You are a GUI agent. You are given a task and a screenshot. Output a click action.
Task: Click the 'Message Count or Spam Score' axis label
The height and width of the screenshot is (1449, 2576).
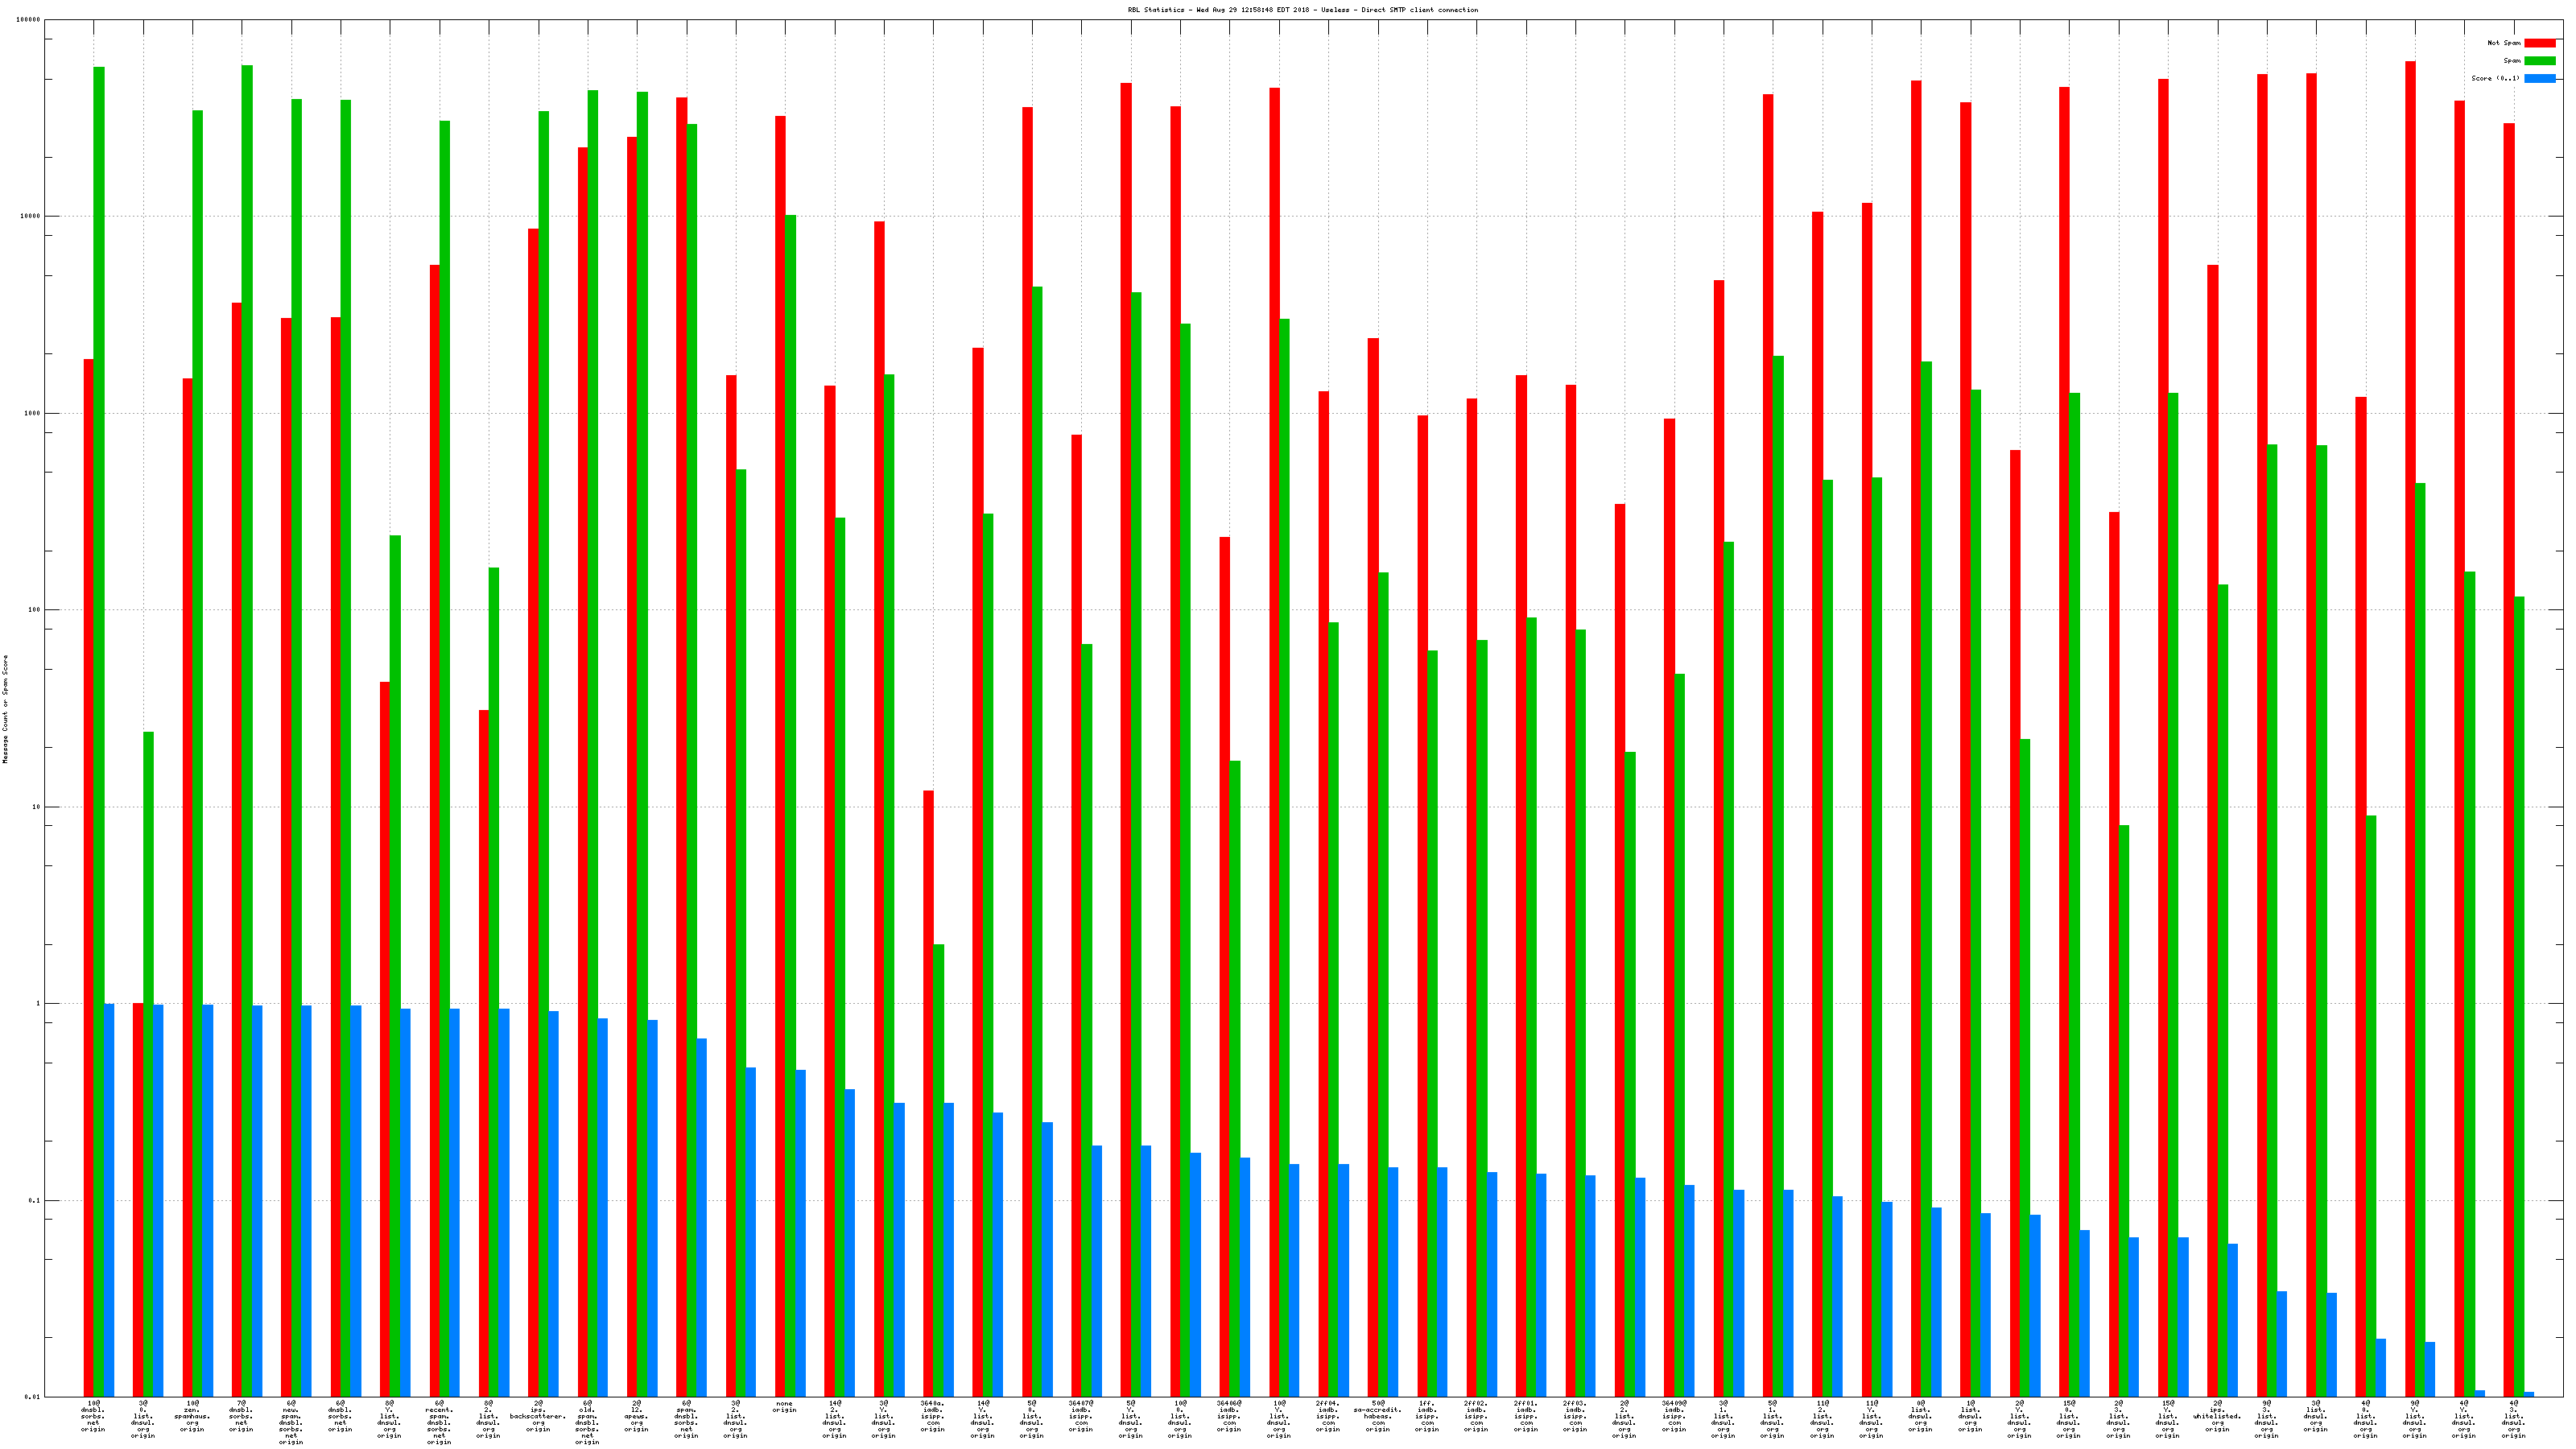5,709
